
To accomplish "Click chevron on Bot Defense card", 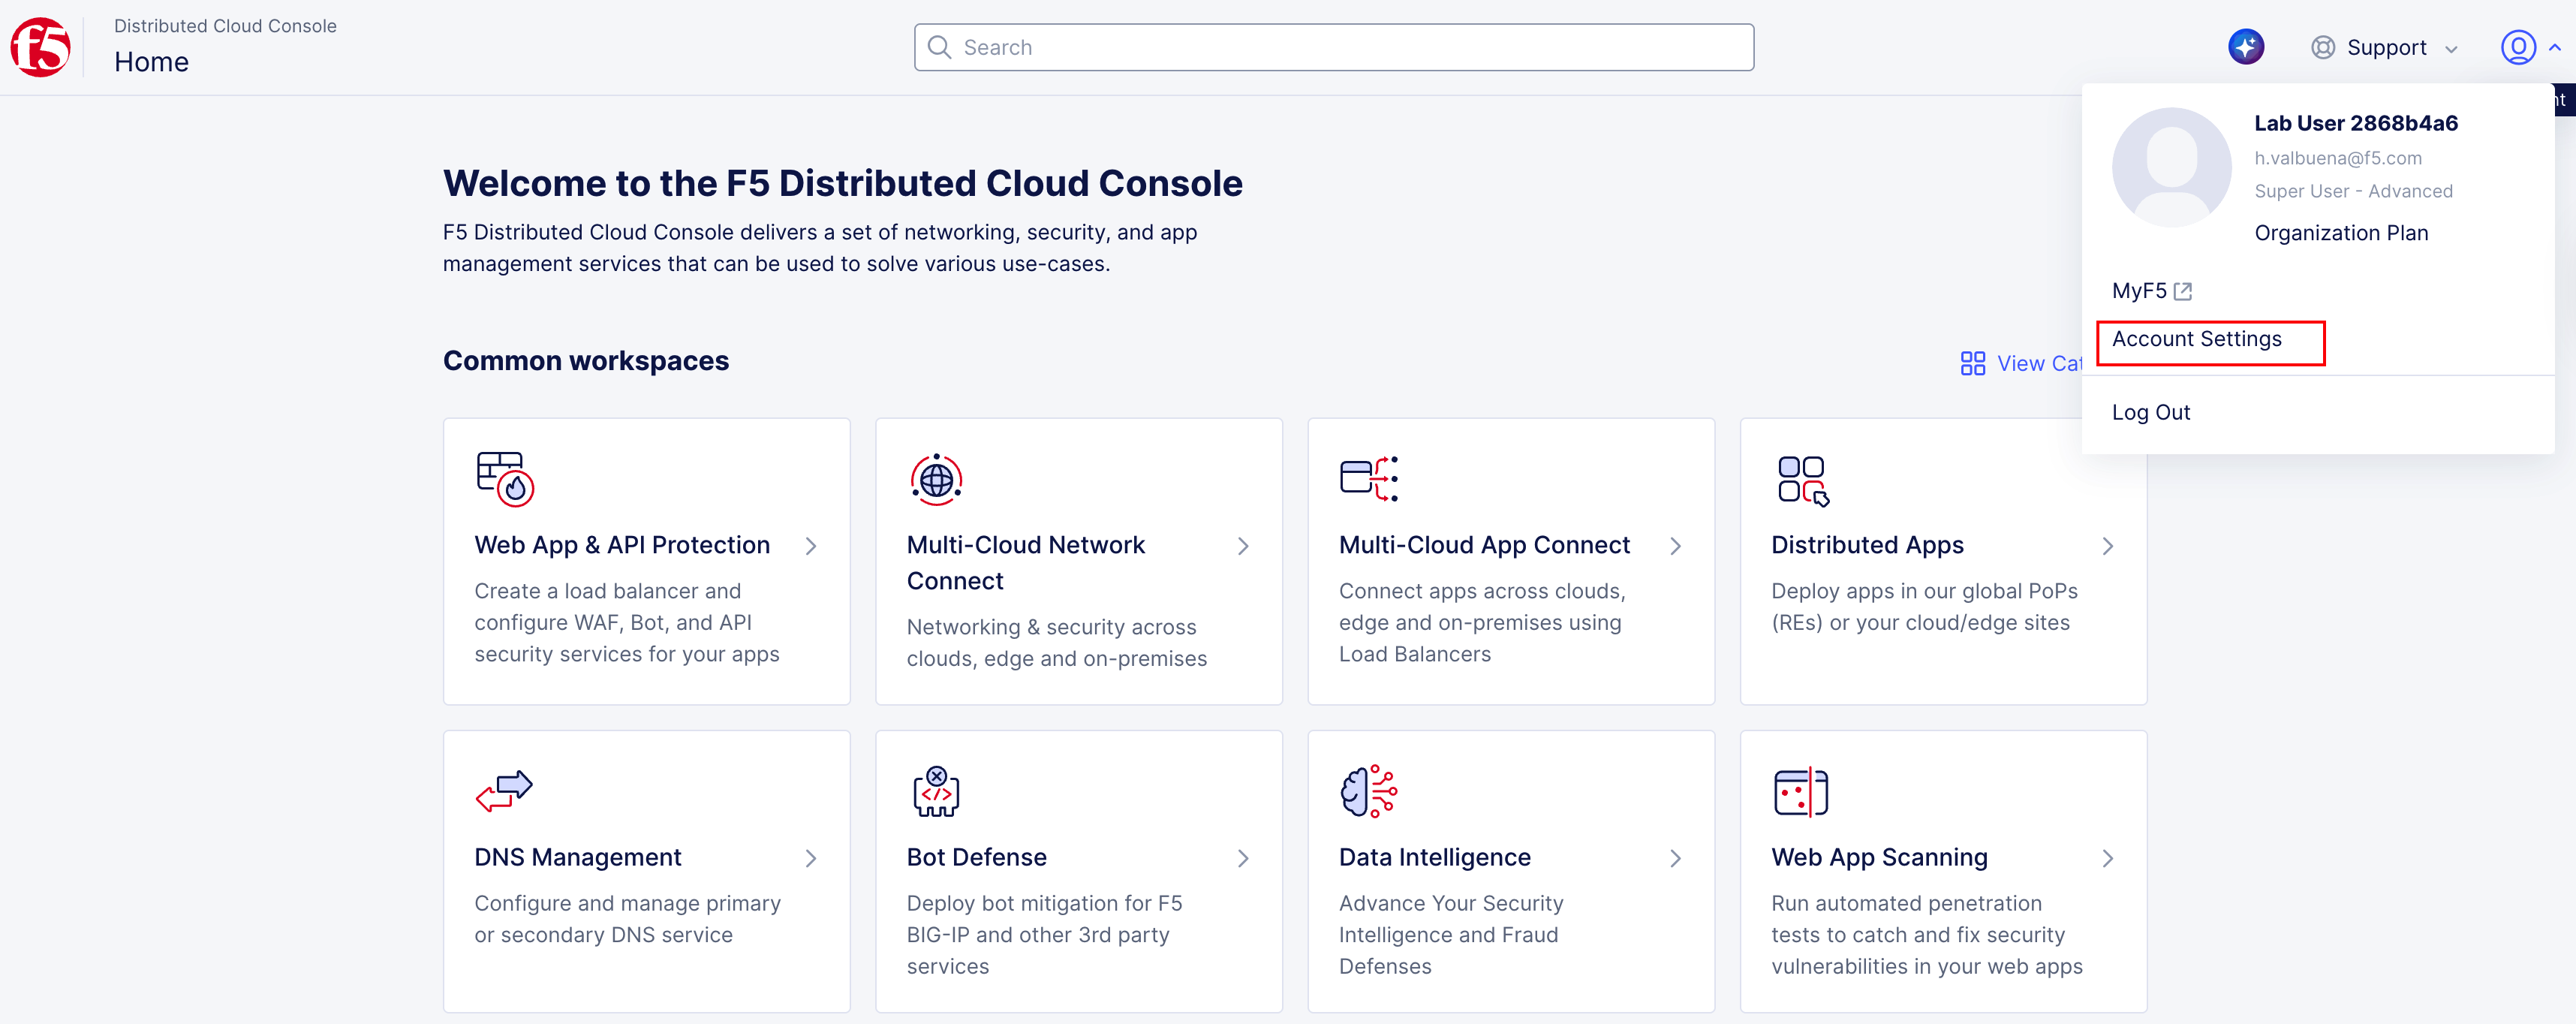I will click(x=1243, y=858).
